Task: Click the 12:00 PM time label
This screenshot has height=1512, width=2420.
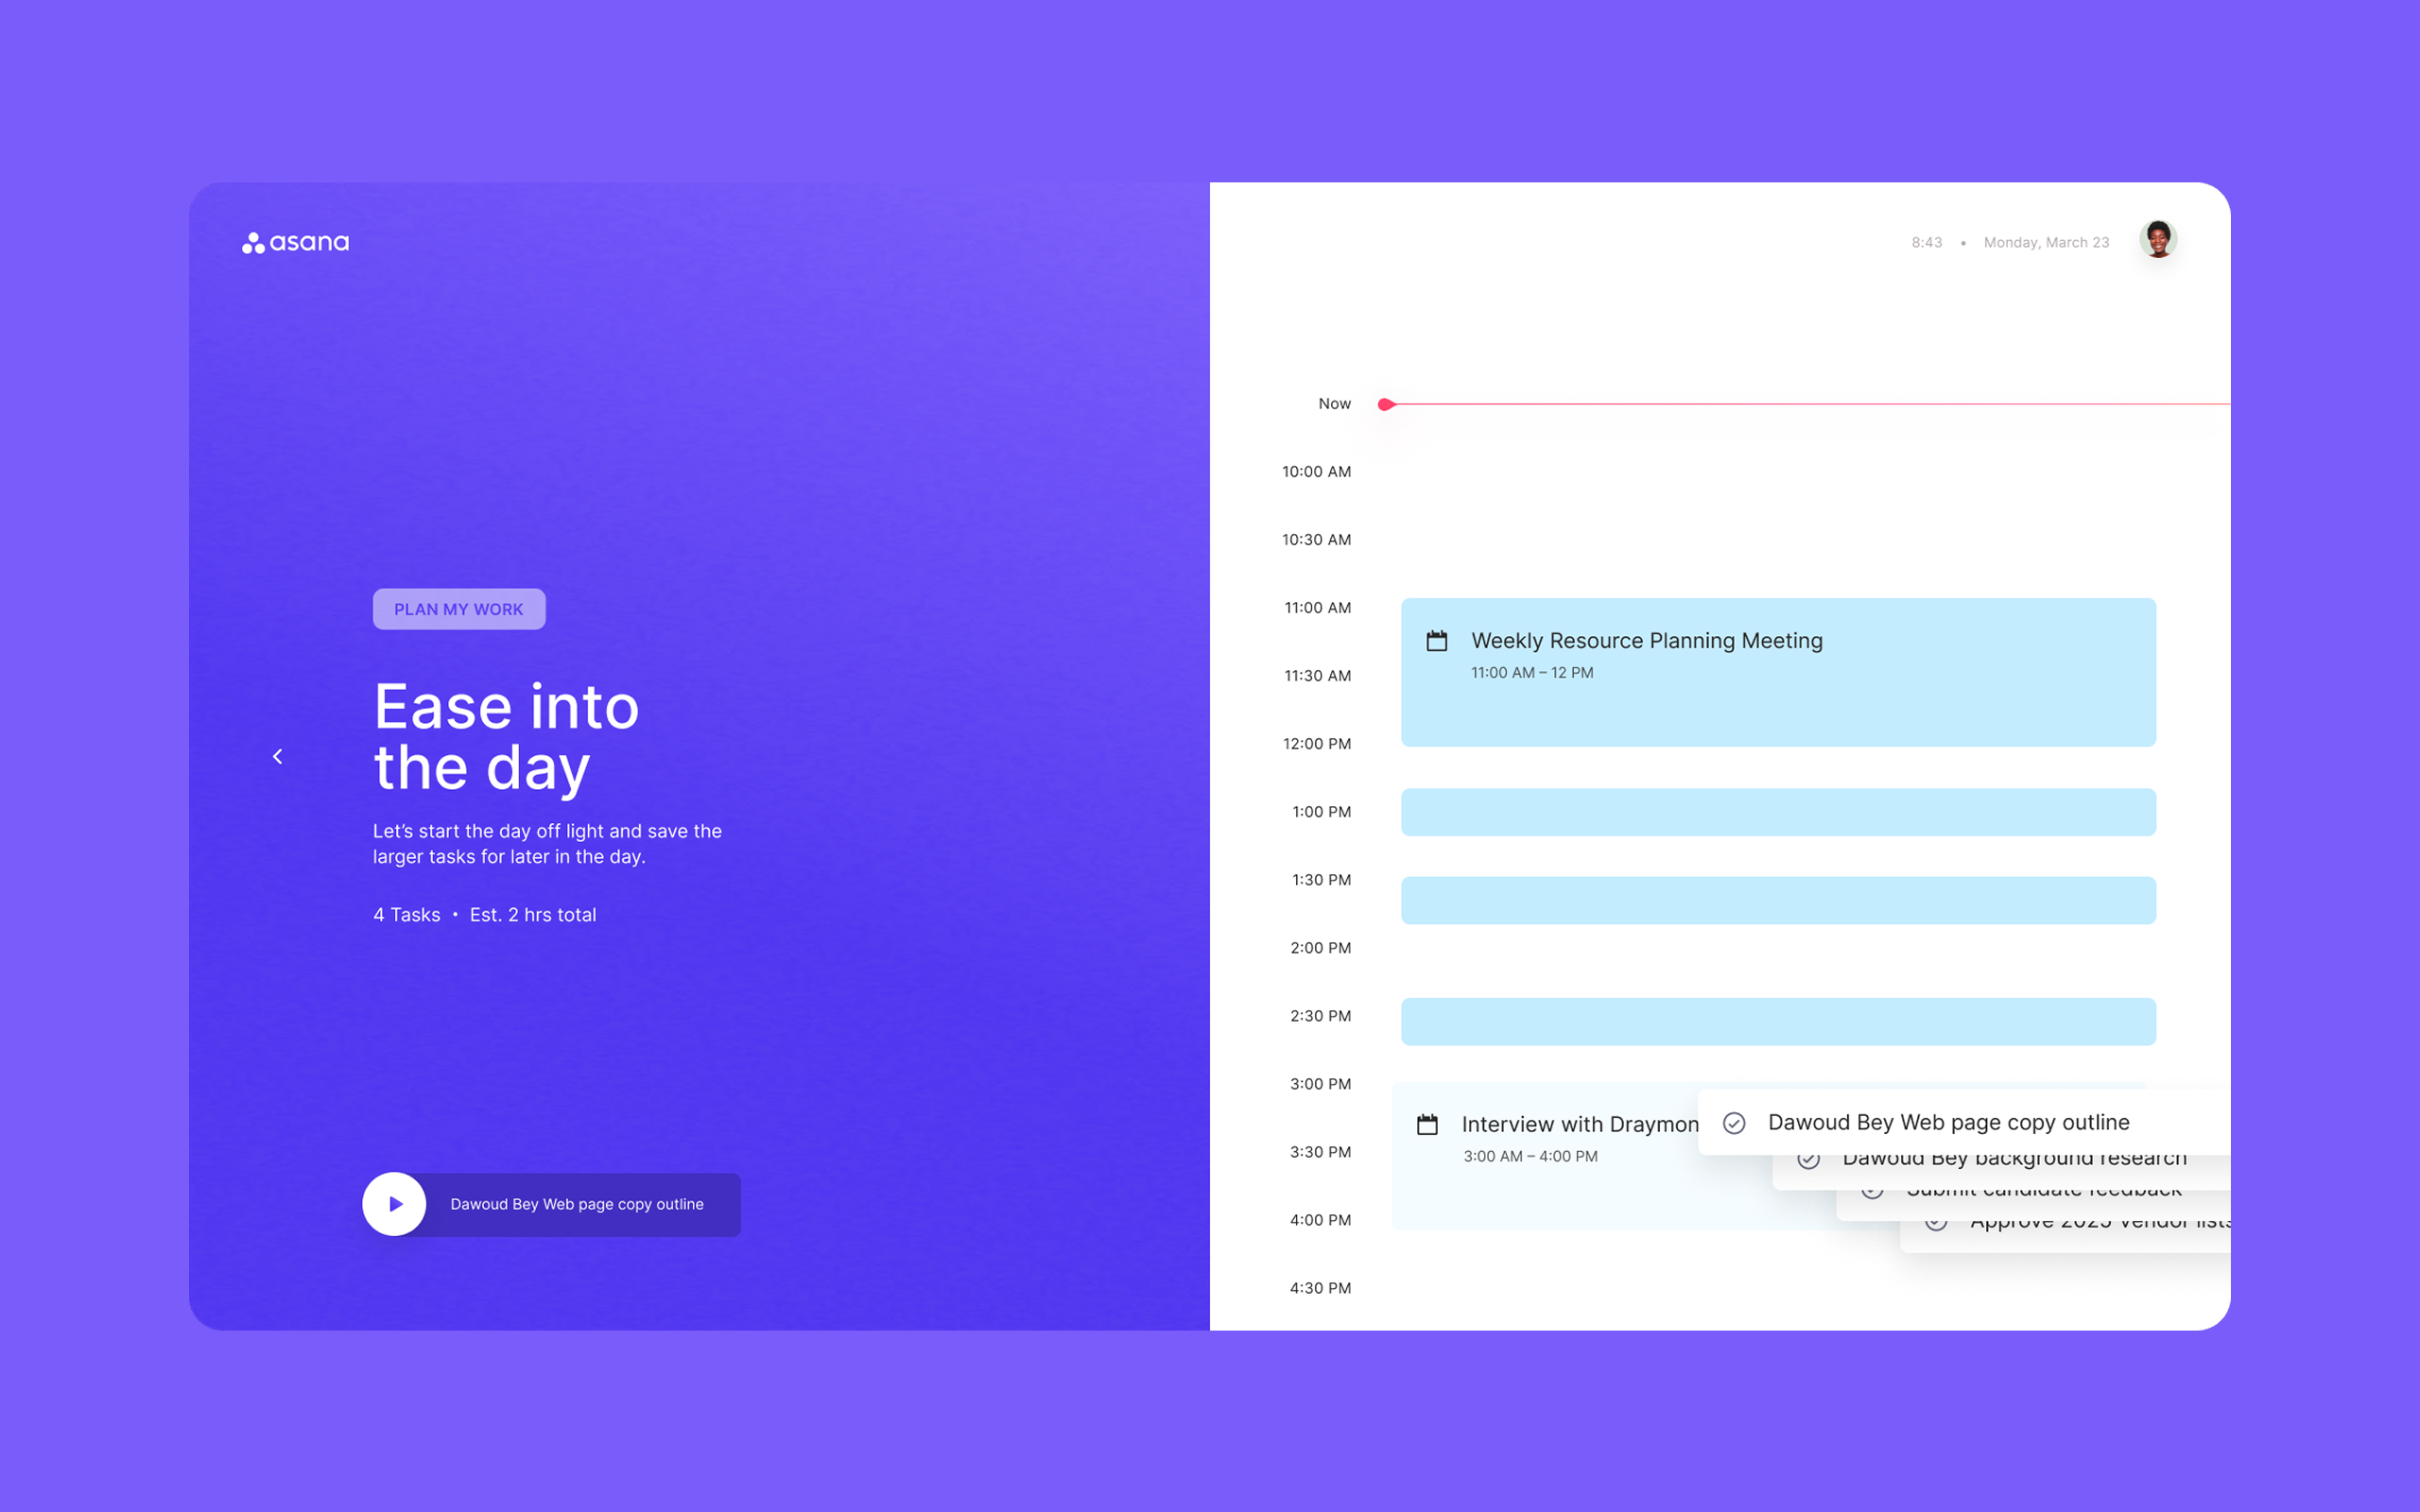Action: (1316, 744)
